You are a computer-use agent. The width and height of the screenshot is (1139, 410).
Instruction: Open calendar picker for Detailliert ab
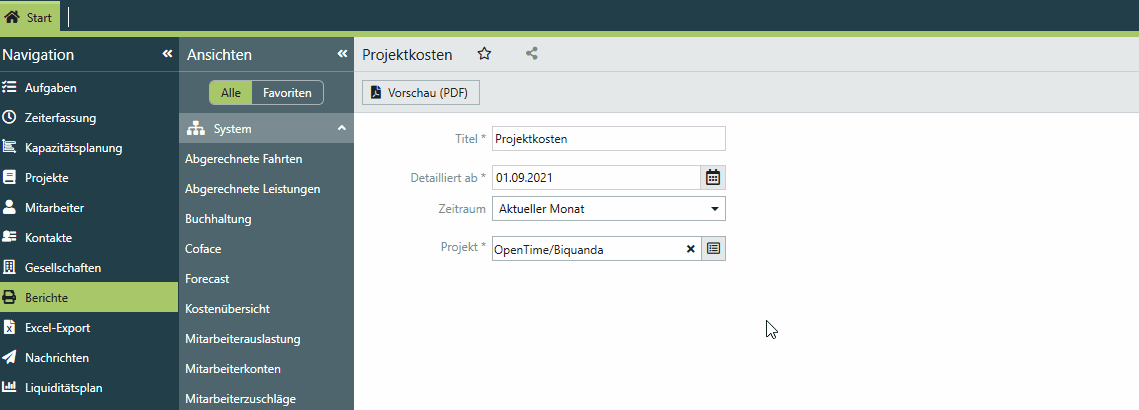click(x=713, y=178)
